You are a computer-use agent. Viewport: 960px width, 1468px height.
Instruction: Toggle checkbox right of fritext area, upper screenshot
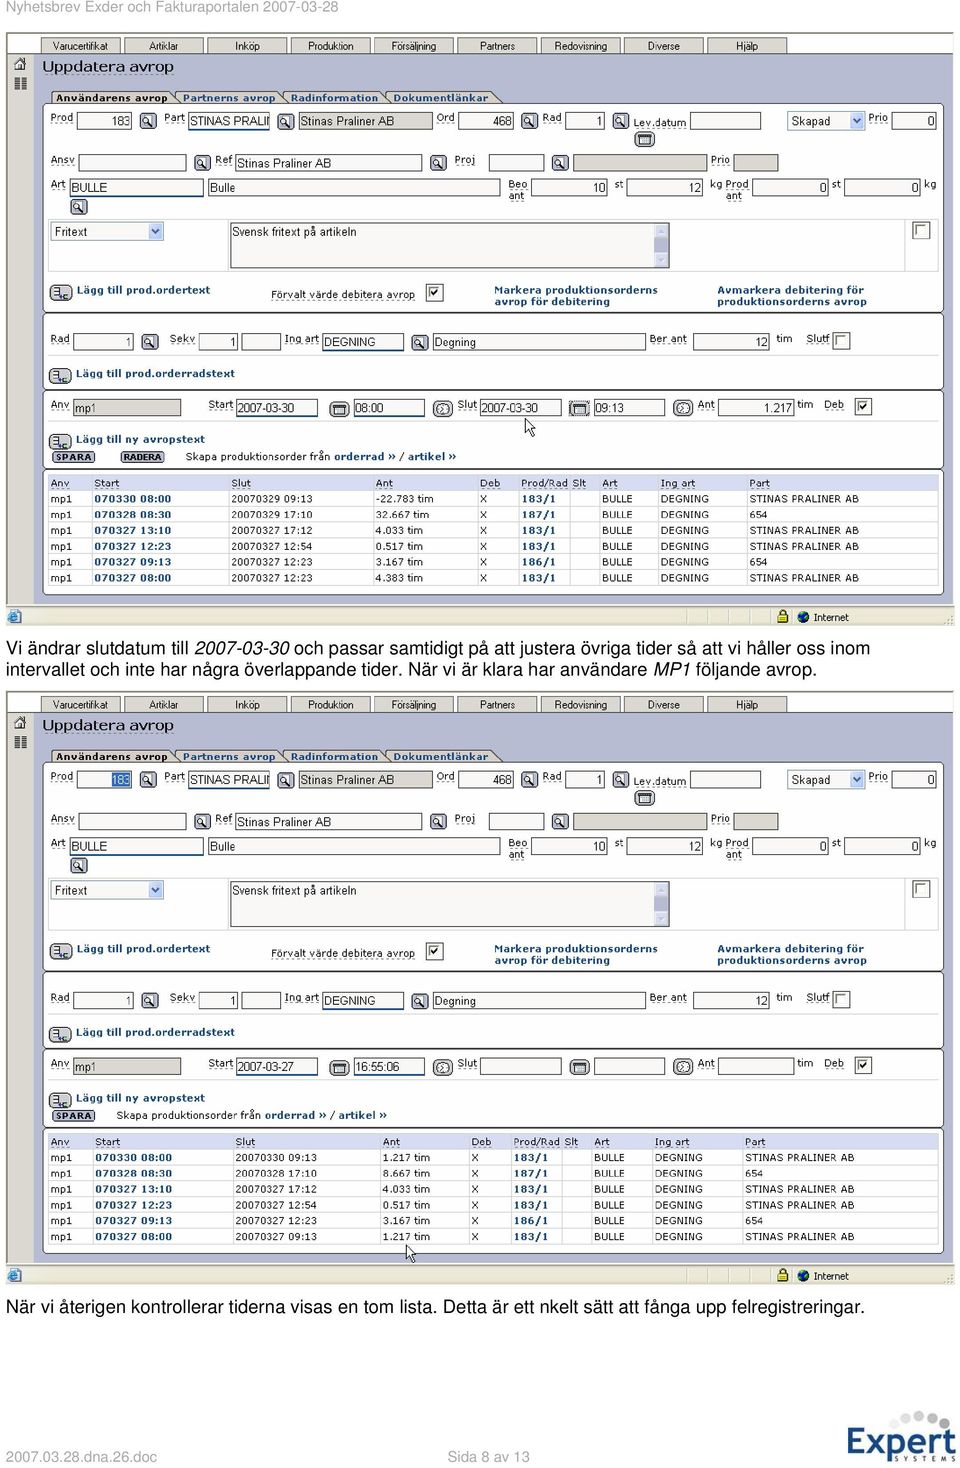(922, 230)
